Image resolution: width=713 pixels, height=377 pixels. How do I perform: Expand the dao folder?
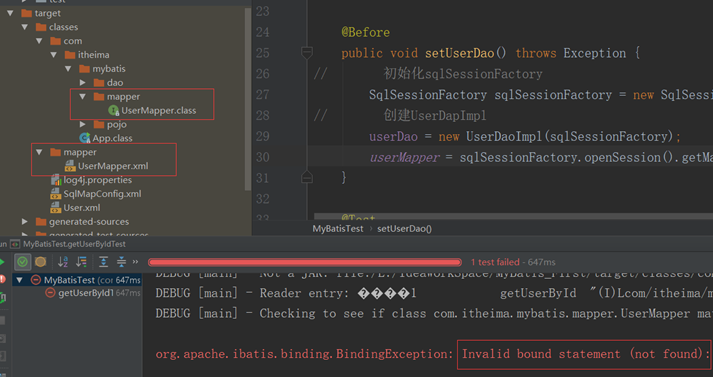click(83, 82)
